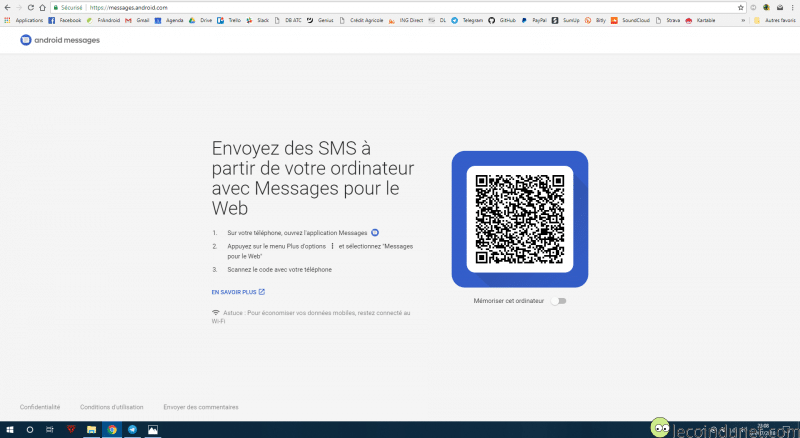Follow the EN SAVOIR PLUS link

point(238,292)
